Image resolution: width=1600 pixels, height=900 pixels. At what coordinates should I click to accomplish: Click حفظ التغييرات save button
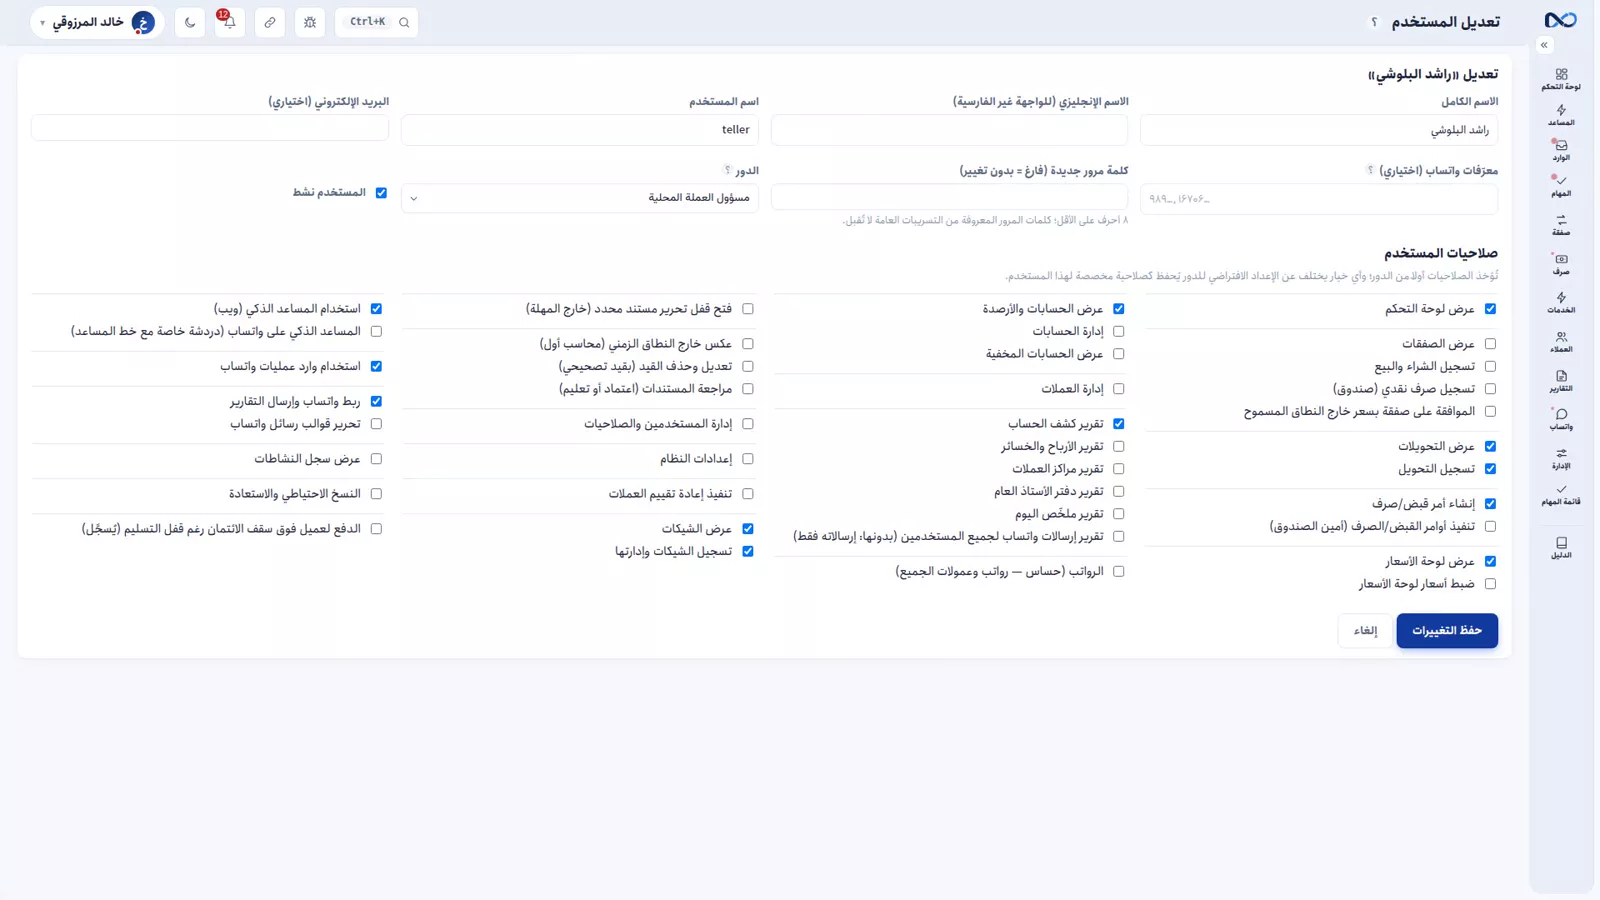coord(1447,631)
